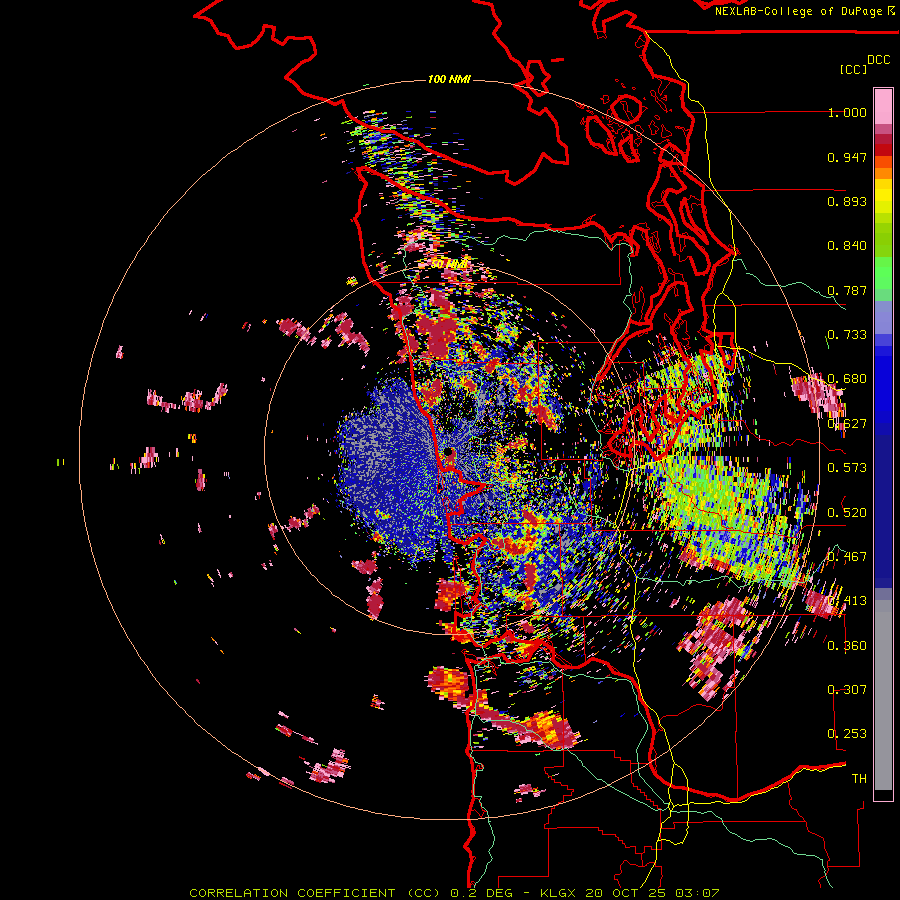Viewport: 900px width, 900px height.
Task: Click the 50 NMI range ring label
Action: (x=449, y=265)
